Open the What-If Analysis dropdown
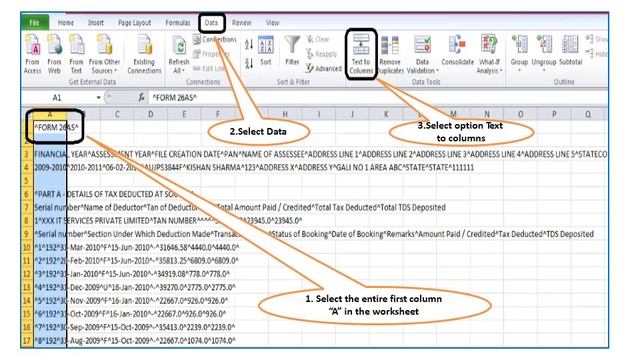 coord(489,54)
